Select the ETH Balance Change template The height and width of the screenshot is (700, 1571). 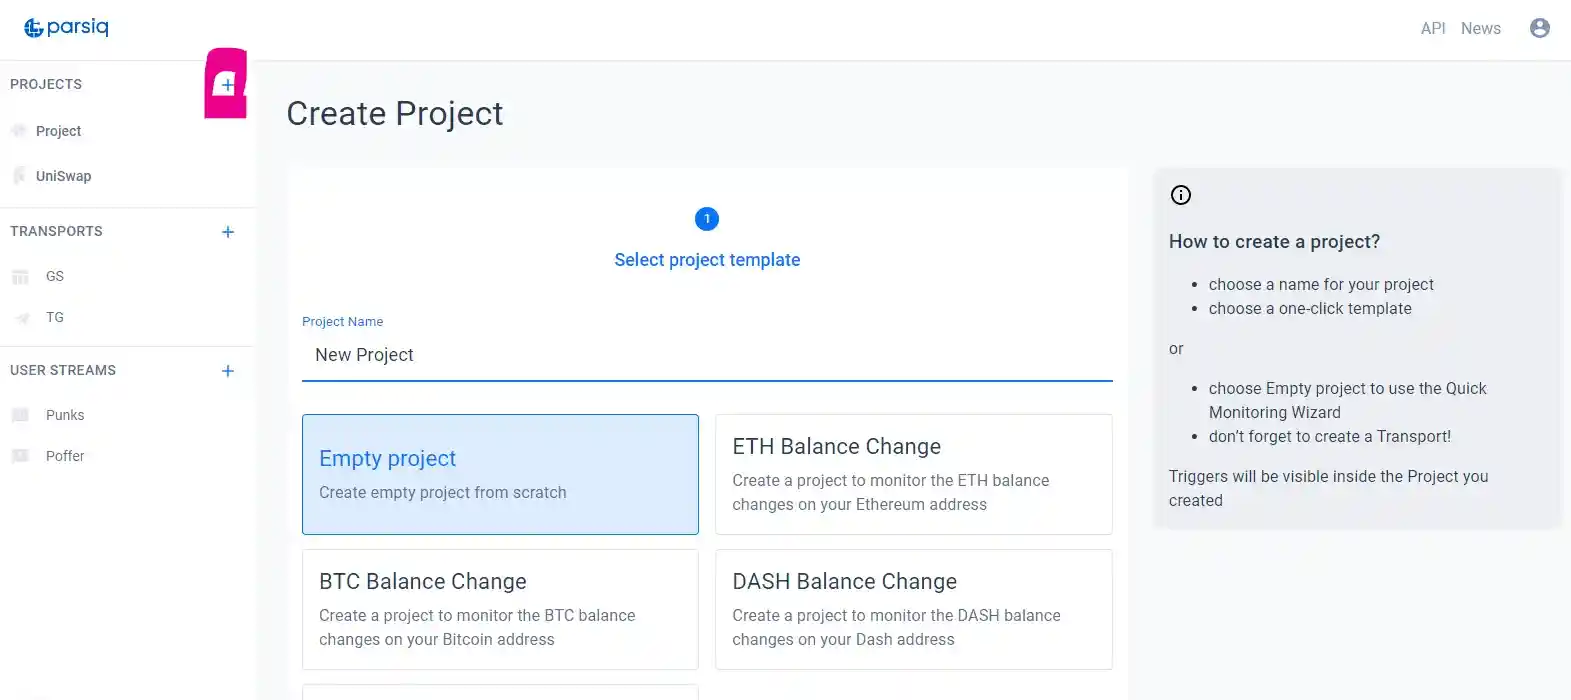pyautogui.click(x=912, y=474)
